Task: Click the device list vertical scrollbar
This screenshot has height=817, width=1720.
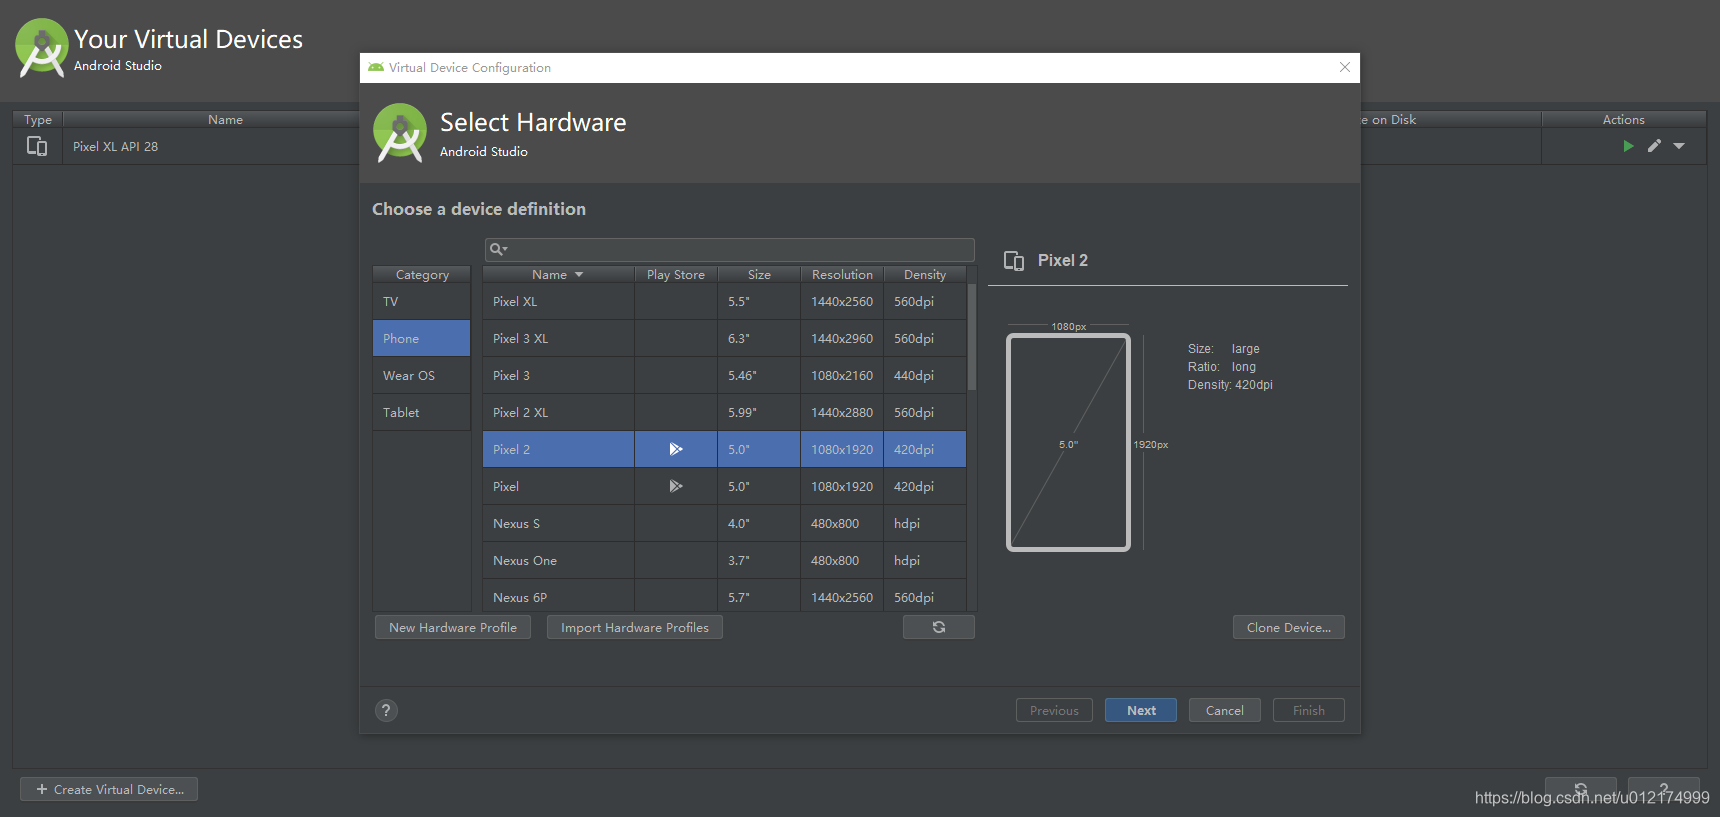Action: (x=972, y=337)
